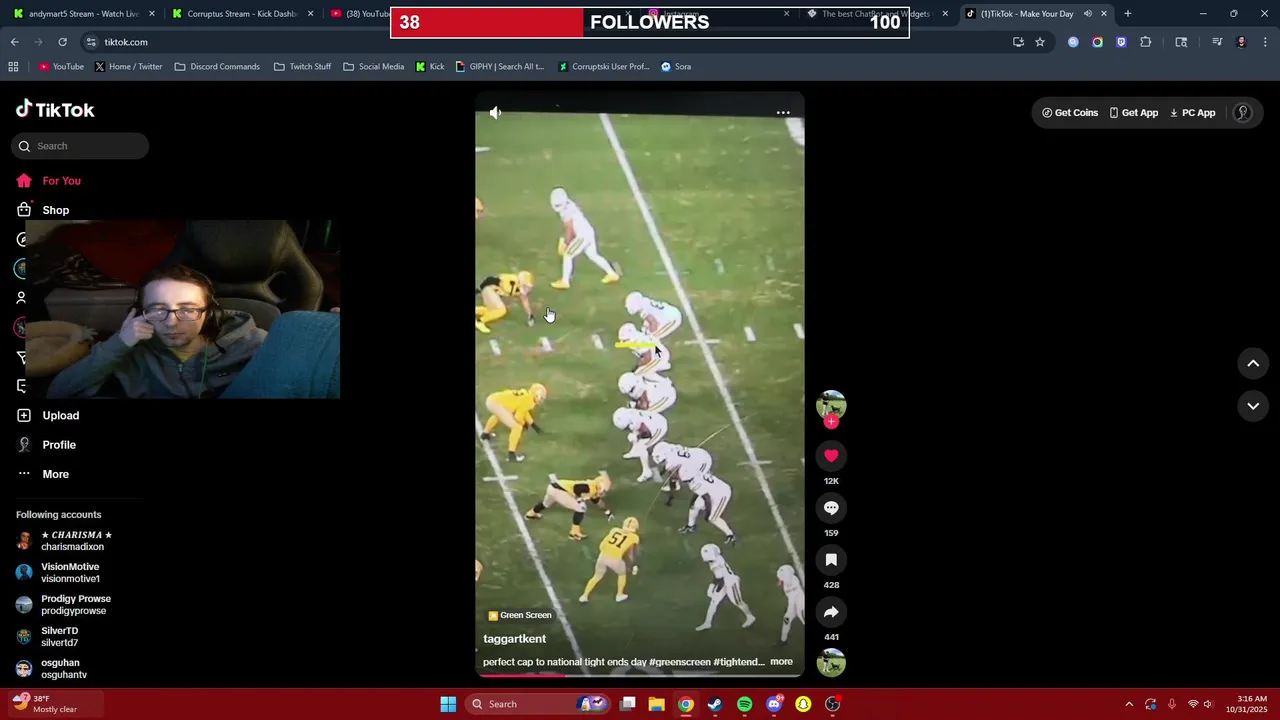
Task: Open the Shop section
Action: [43, 210]
